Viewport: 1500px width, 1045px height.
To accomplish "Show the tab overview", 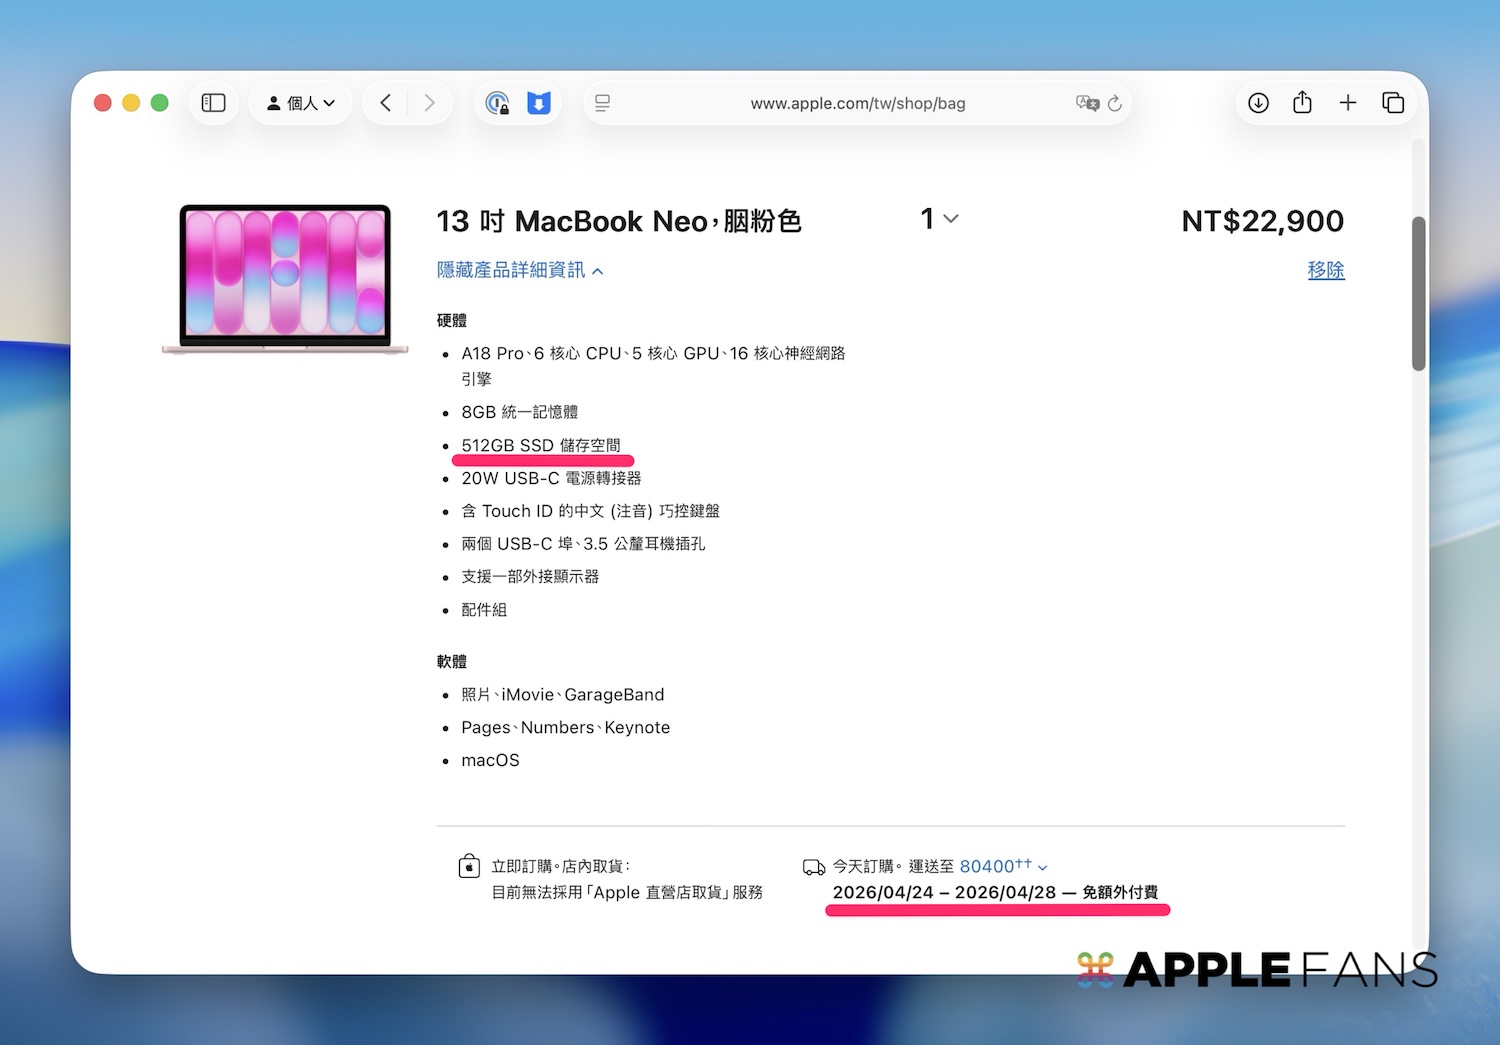I will [1393, 103].
